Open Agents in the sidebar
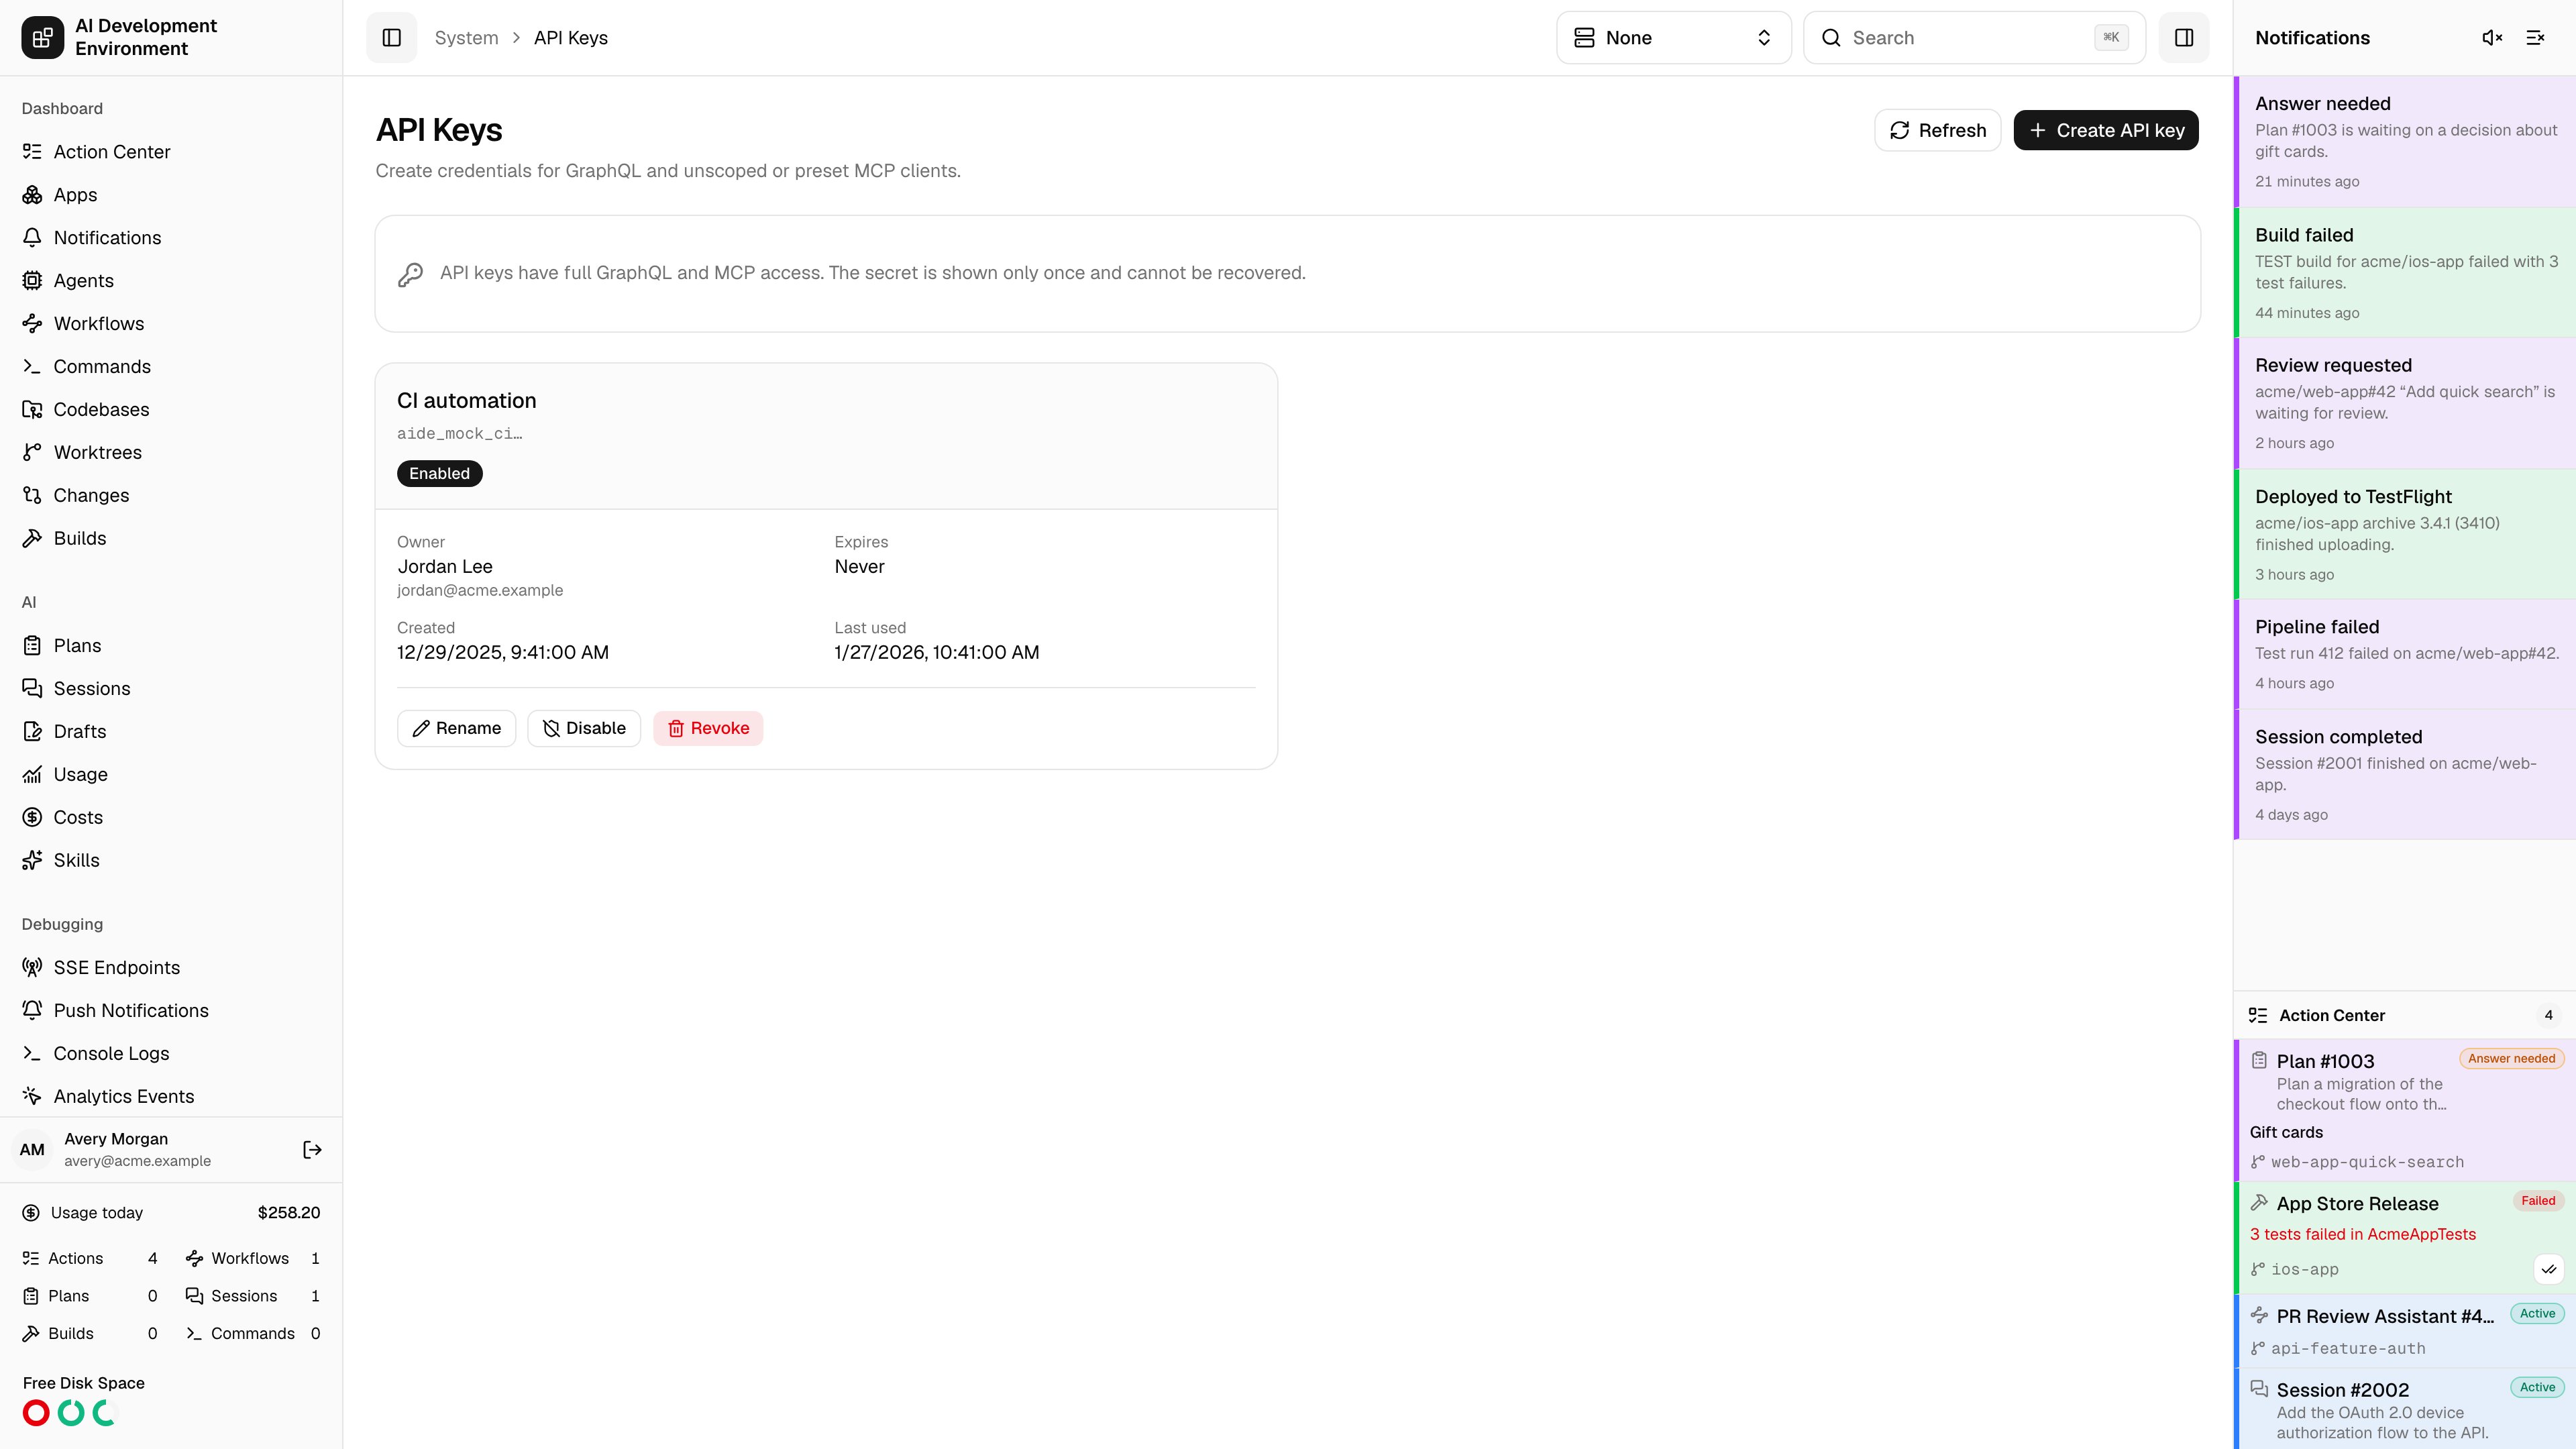2576x1449 pixels. click(171, 280)
